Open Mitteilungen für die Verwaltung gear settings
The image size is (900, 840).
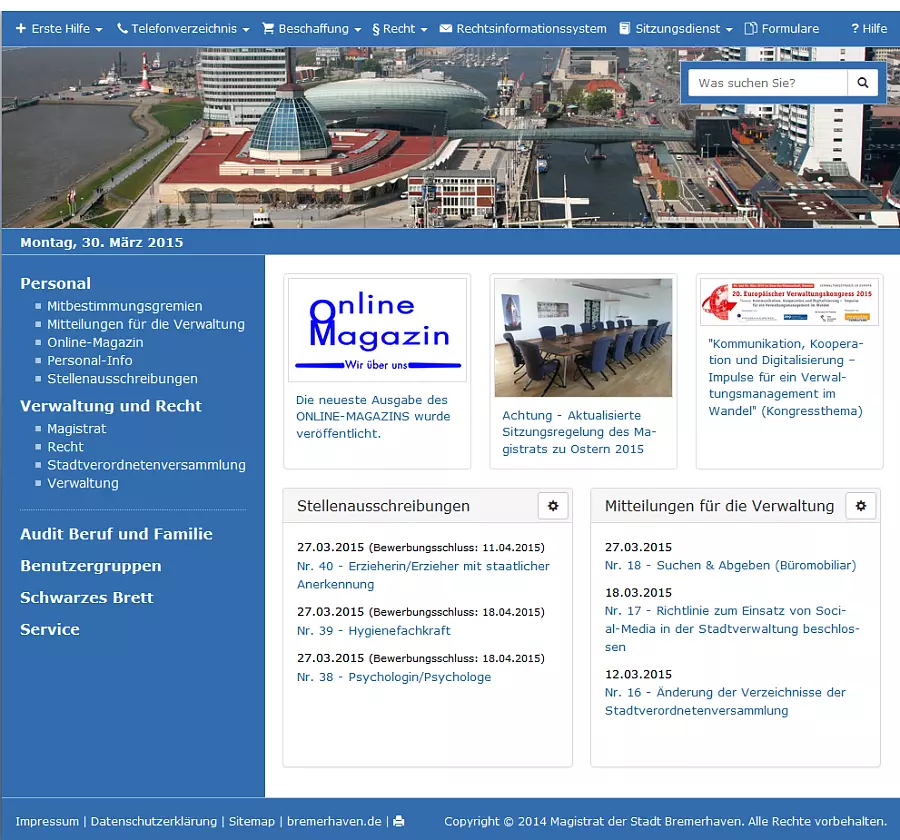coord(860,506)
